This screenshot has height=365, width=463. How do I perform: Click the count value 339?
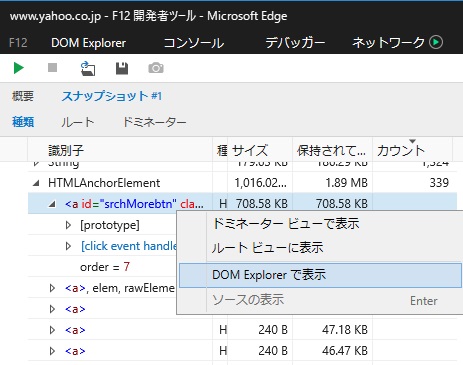439,183
